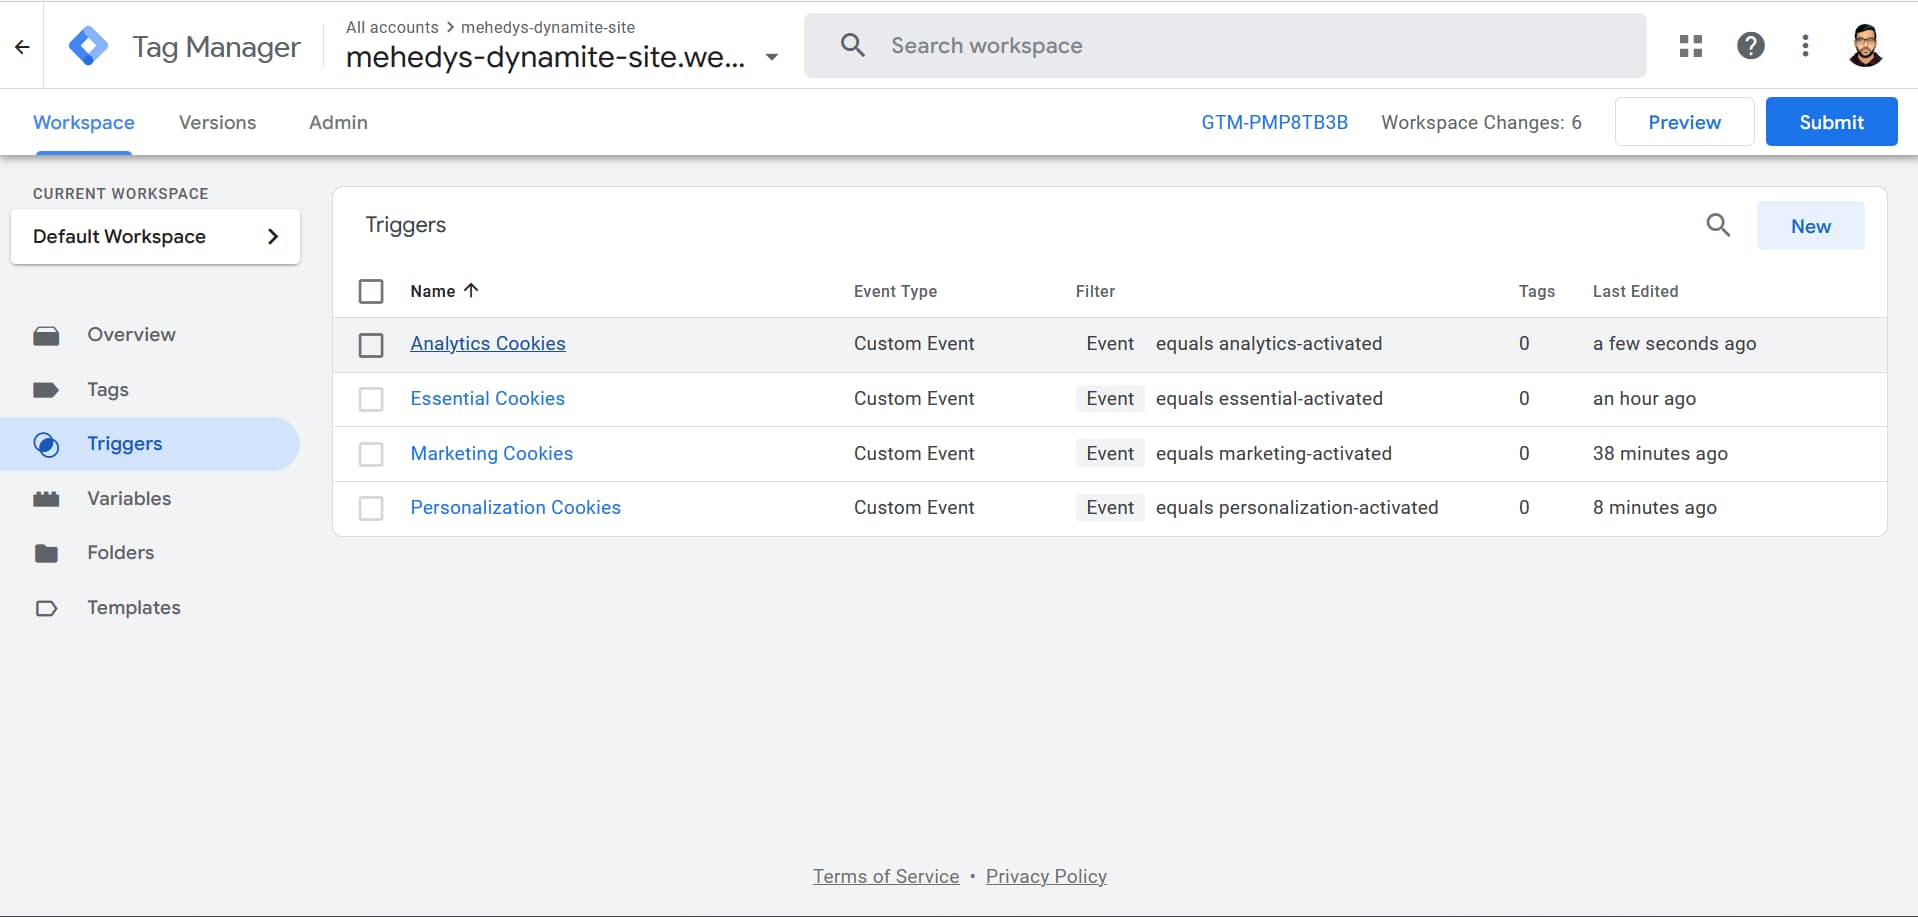Click the Name column sort arrow

click(471, 290)
